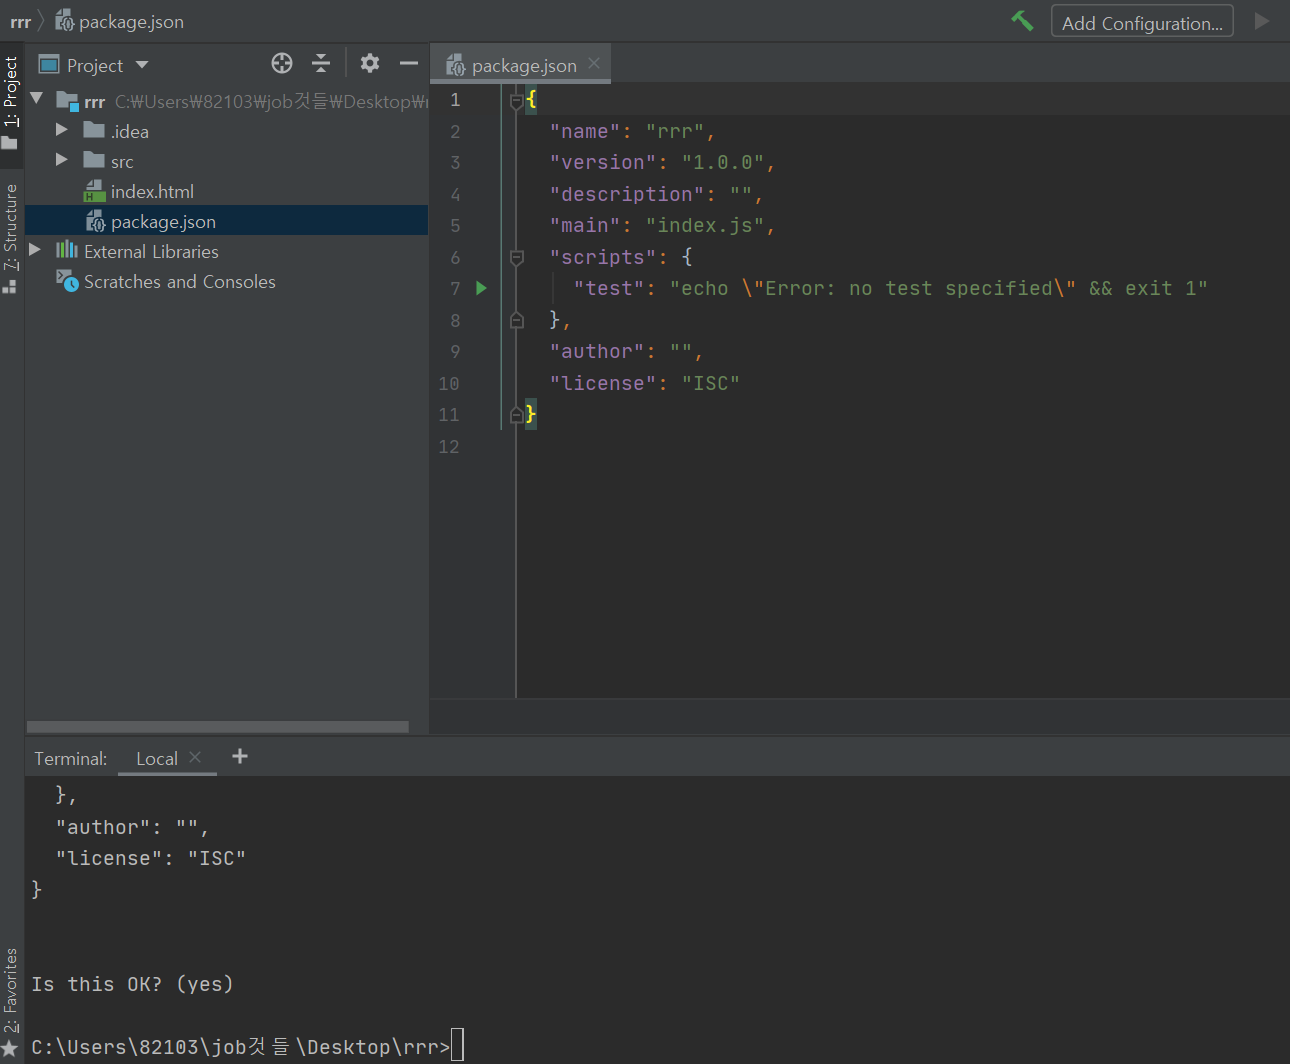Click the greyed Run arrow in top toolbar
The width and height of the screenshot is (1290, 1064).
click(1262, 21)
